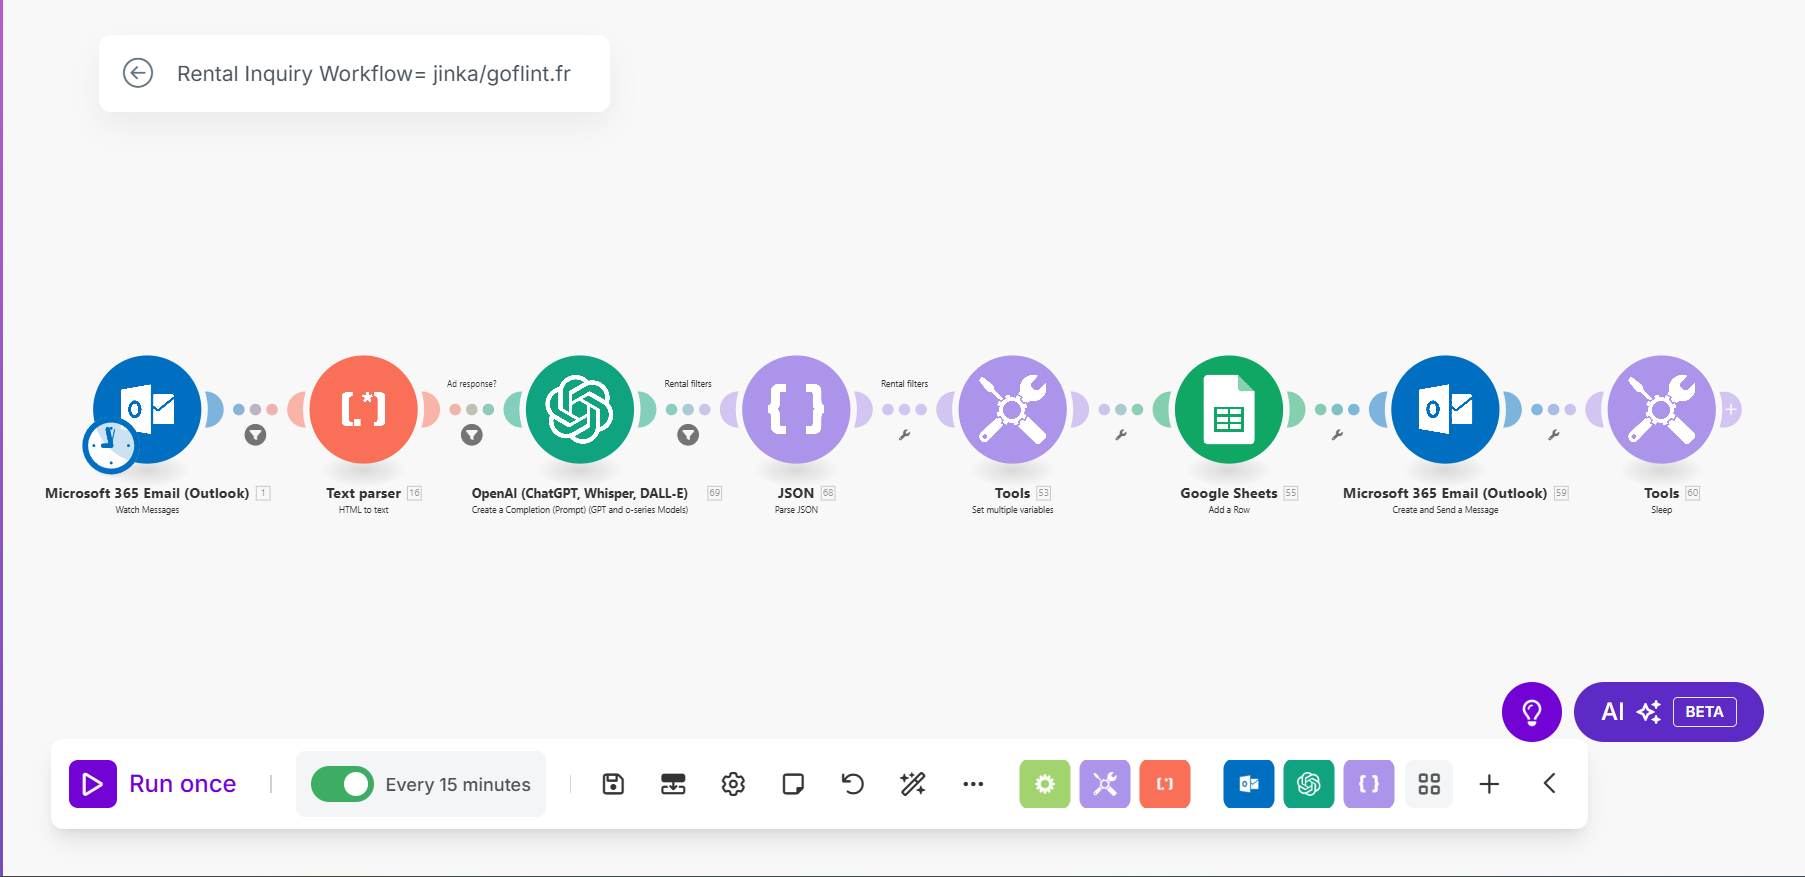Open the Tools Sleep module
The width and height of the screenshot is (1805, 877).
tap(1662, 409)
